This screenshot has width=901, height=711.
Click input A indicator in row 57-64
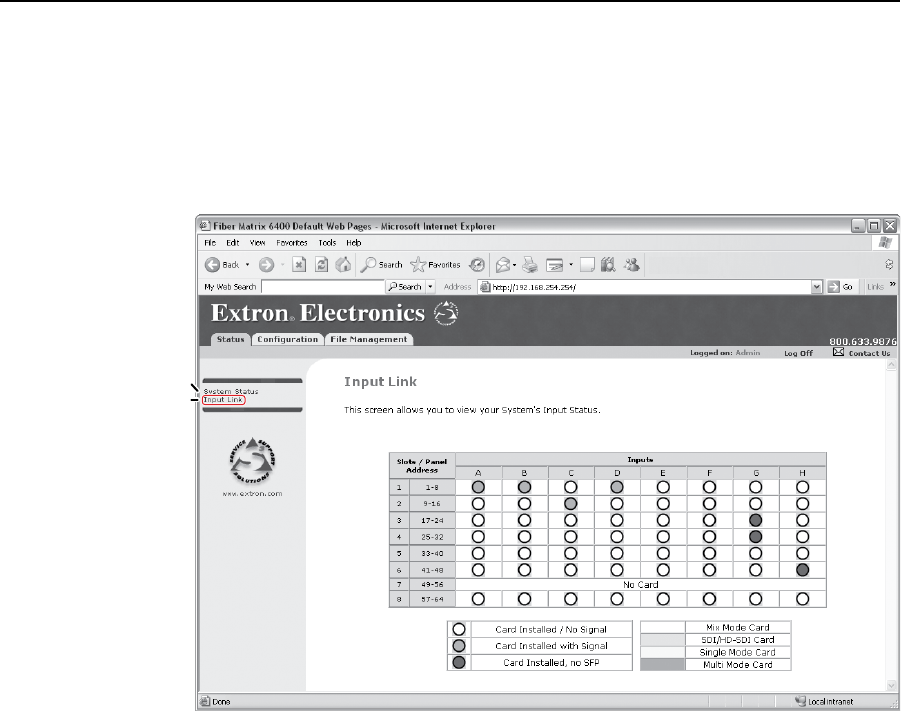coord(478,599)
